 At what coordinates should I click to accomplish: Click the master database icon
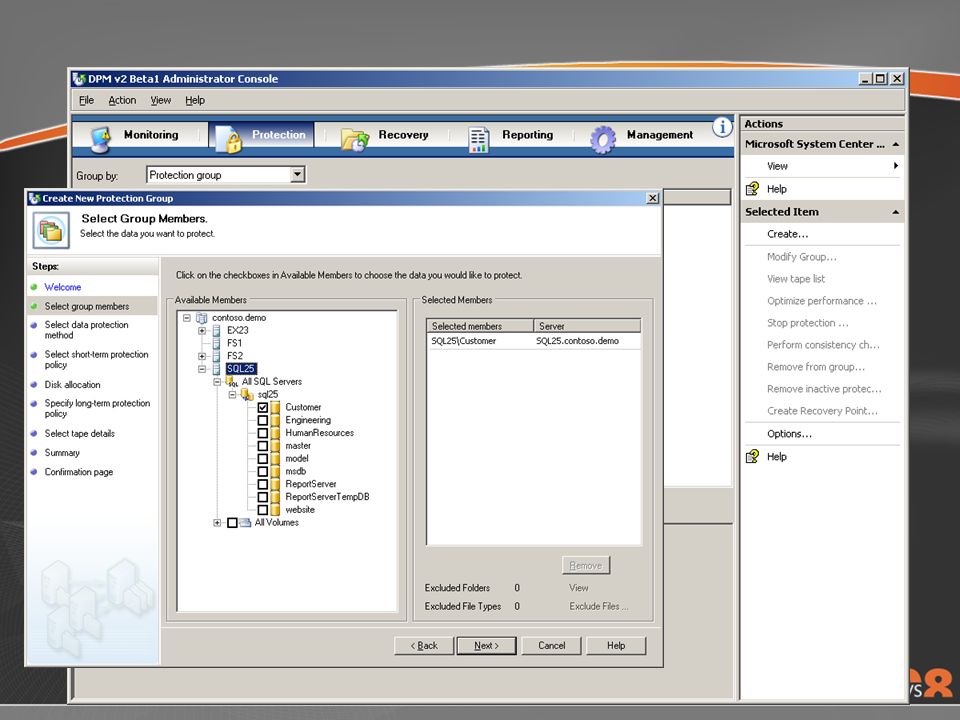pyautogui.click(x=275, y=446)
